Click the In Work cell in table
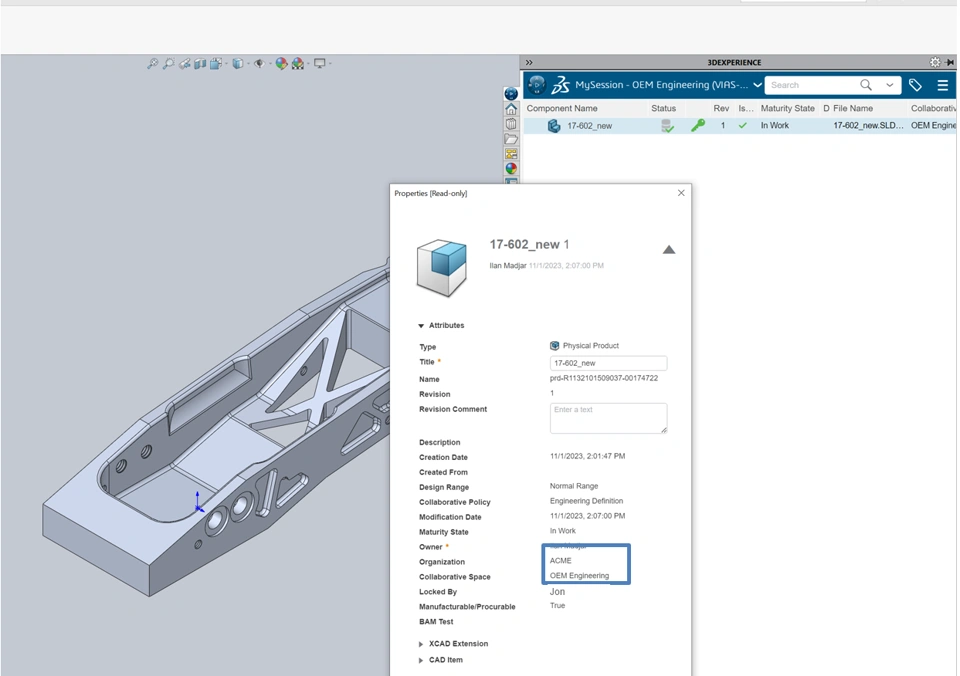 tap(774, 126)
